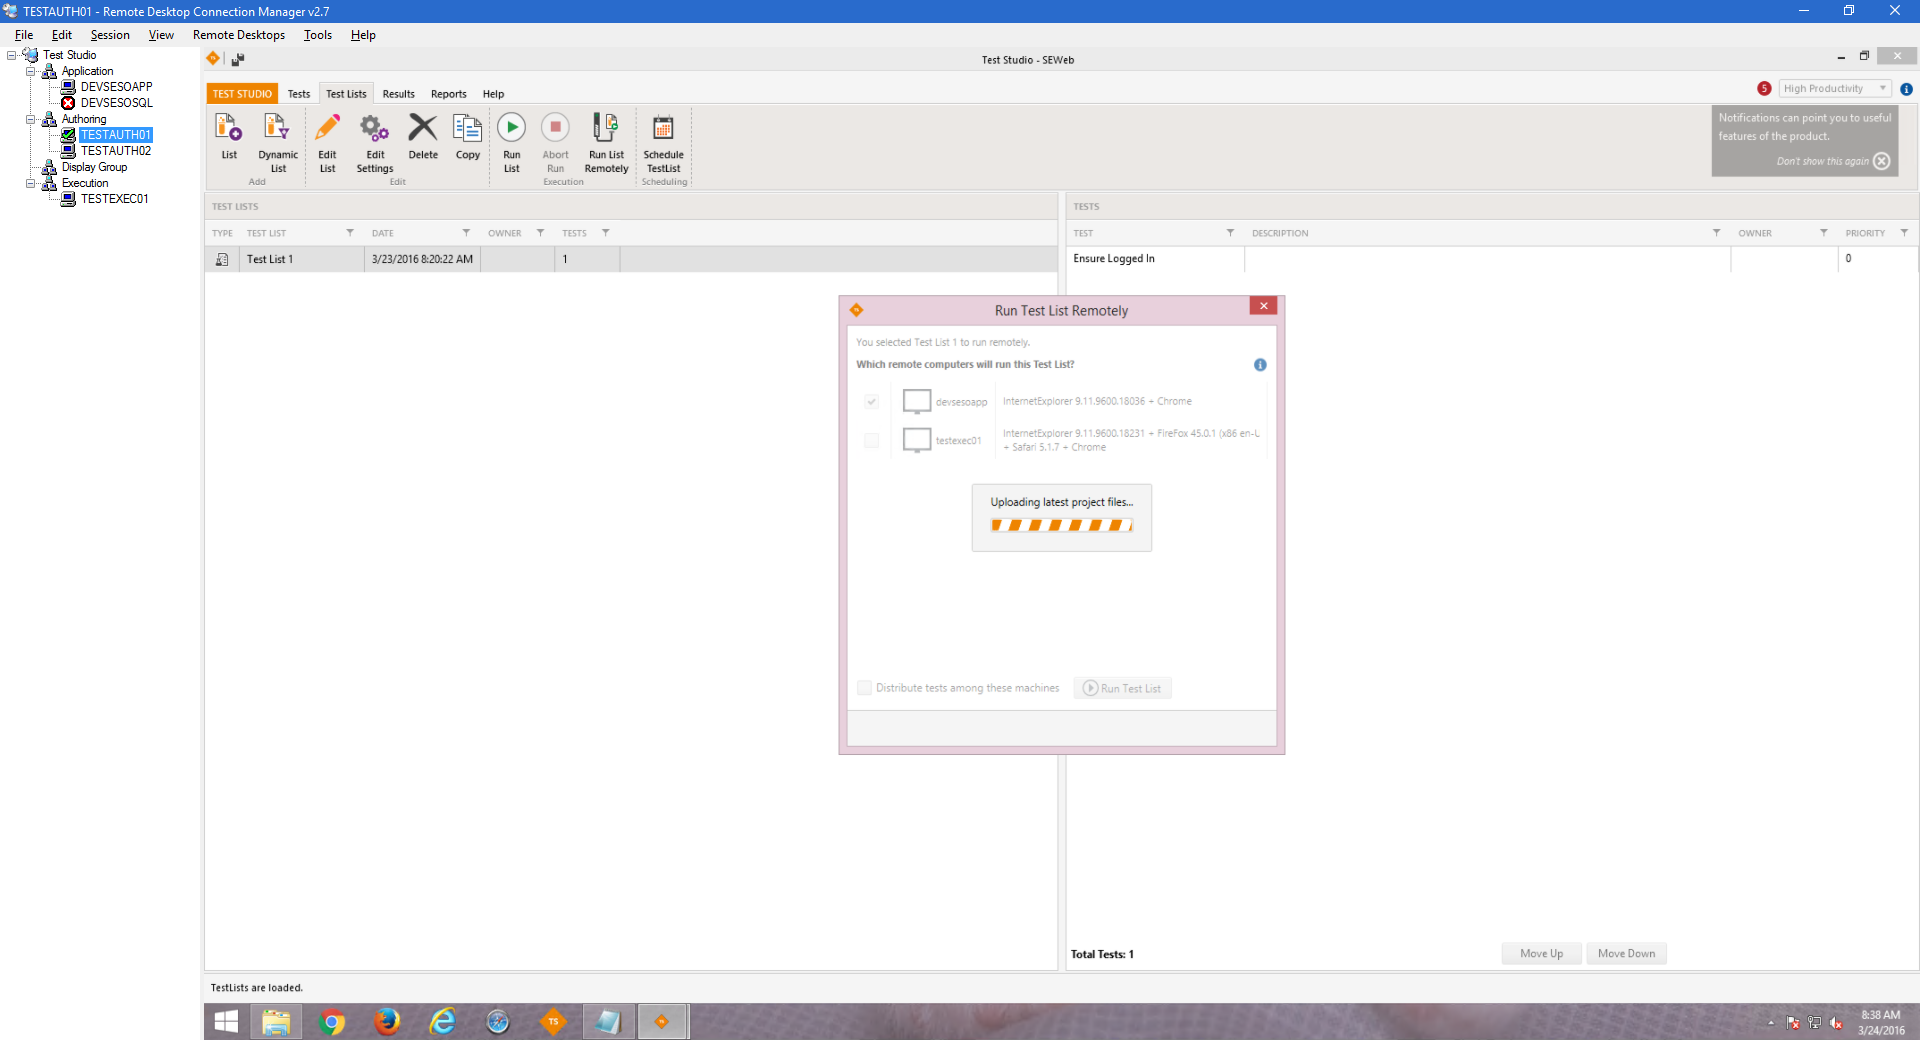
Task: Switch to the Results tab
Action: [398, 94]
